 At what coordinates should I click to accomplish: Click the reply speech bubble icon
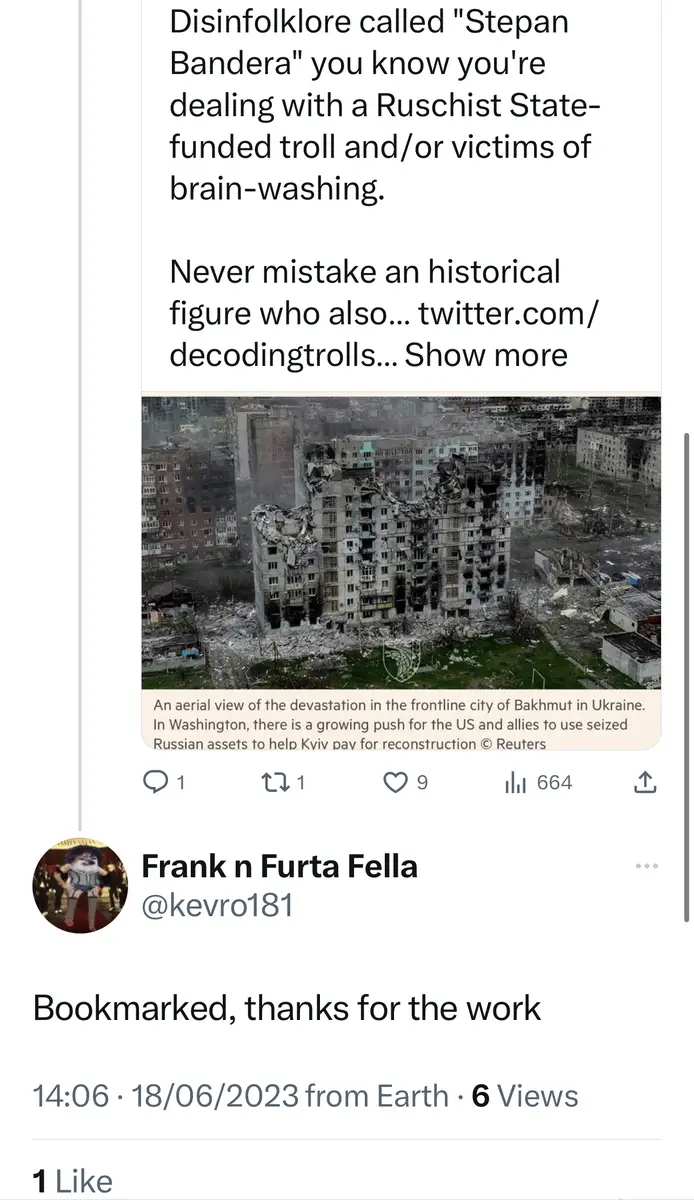click(156, 783)
